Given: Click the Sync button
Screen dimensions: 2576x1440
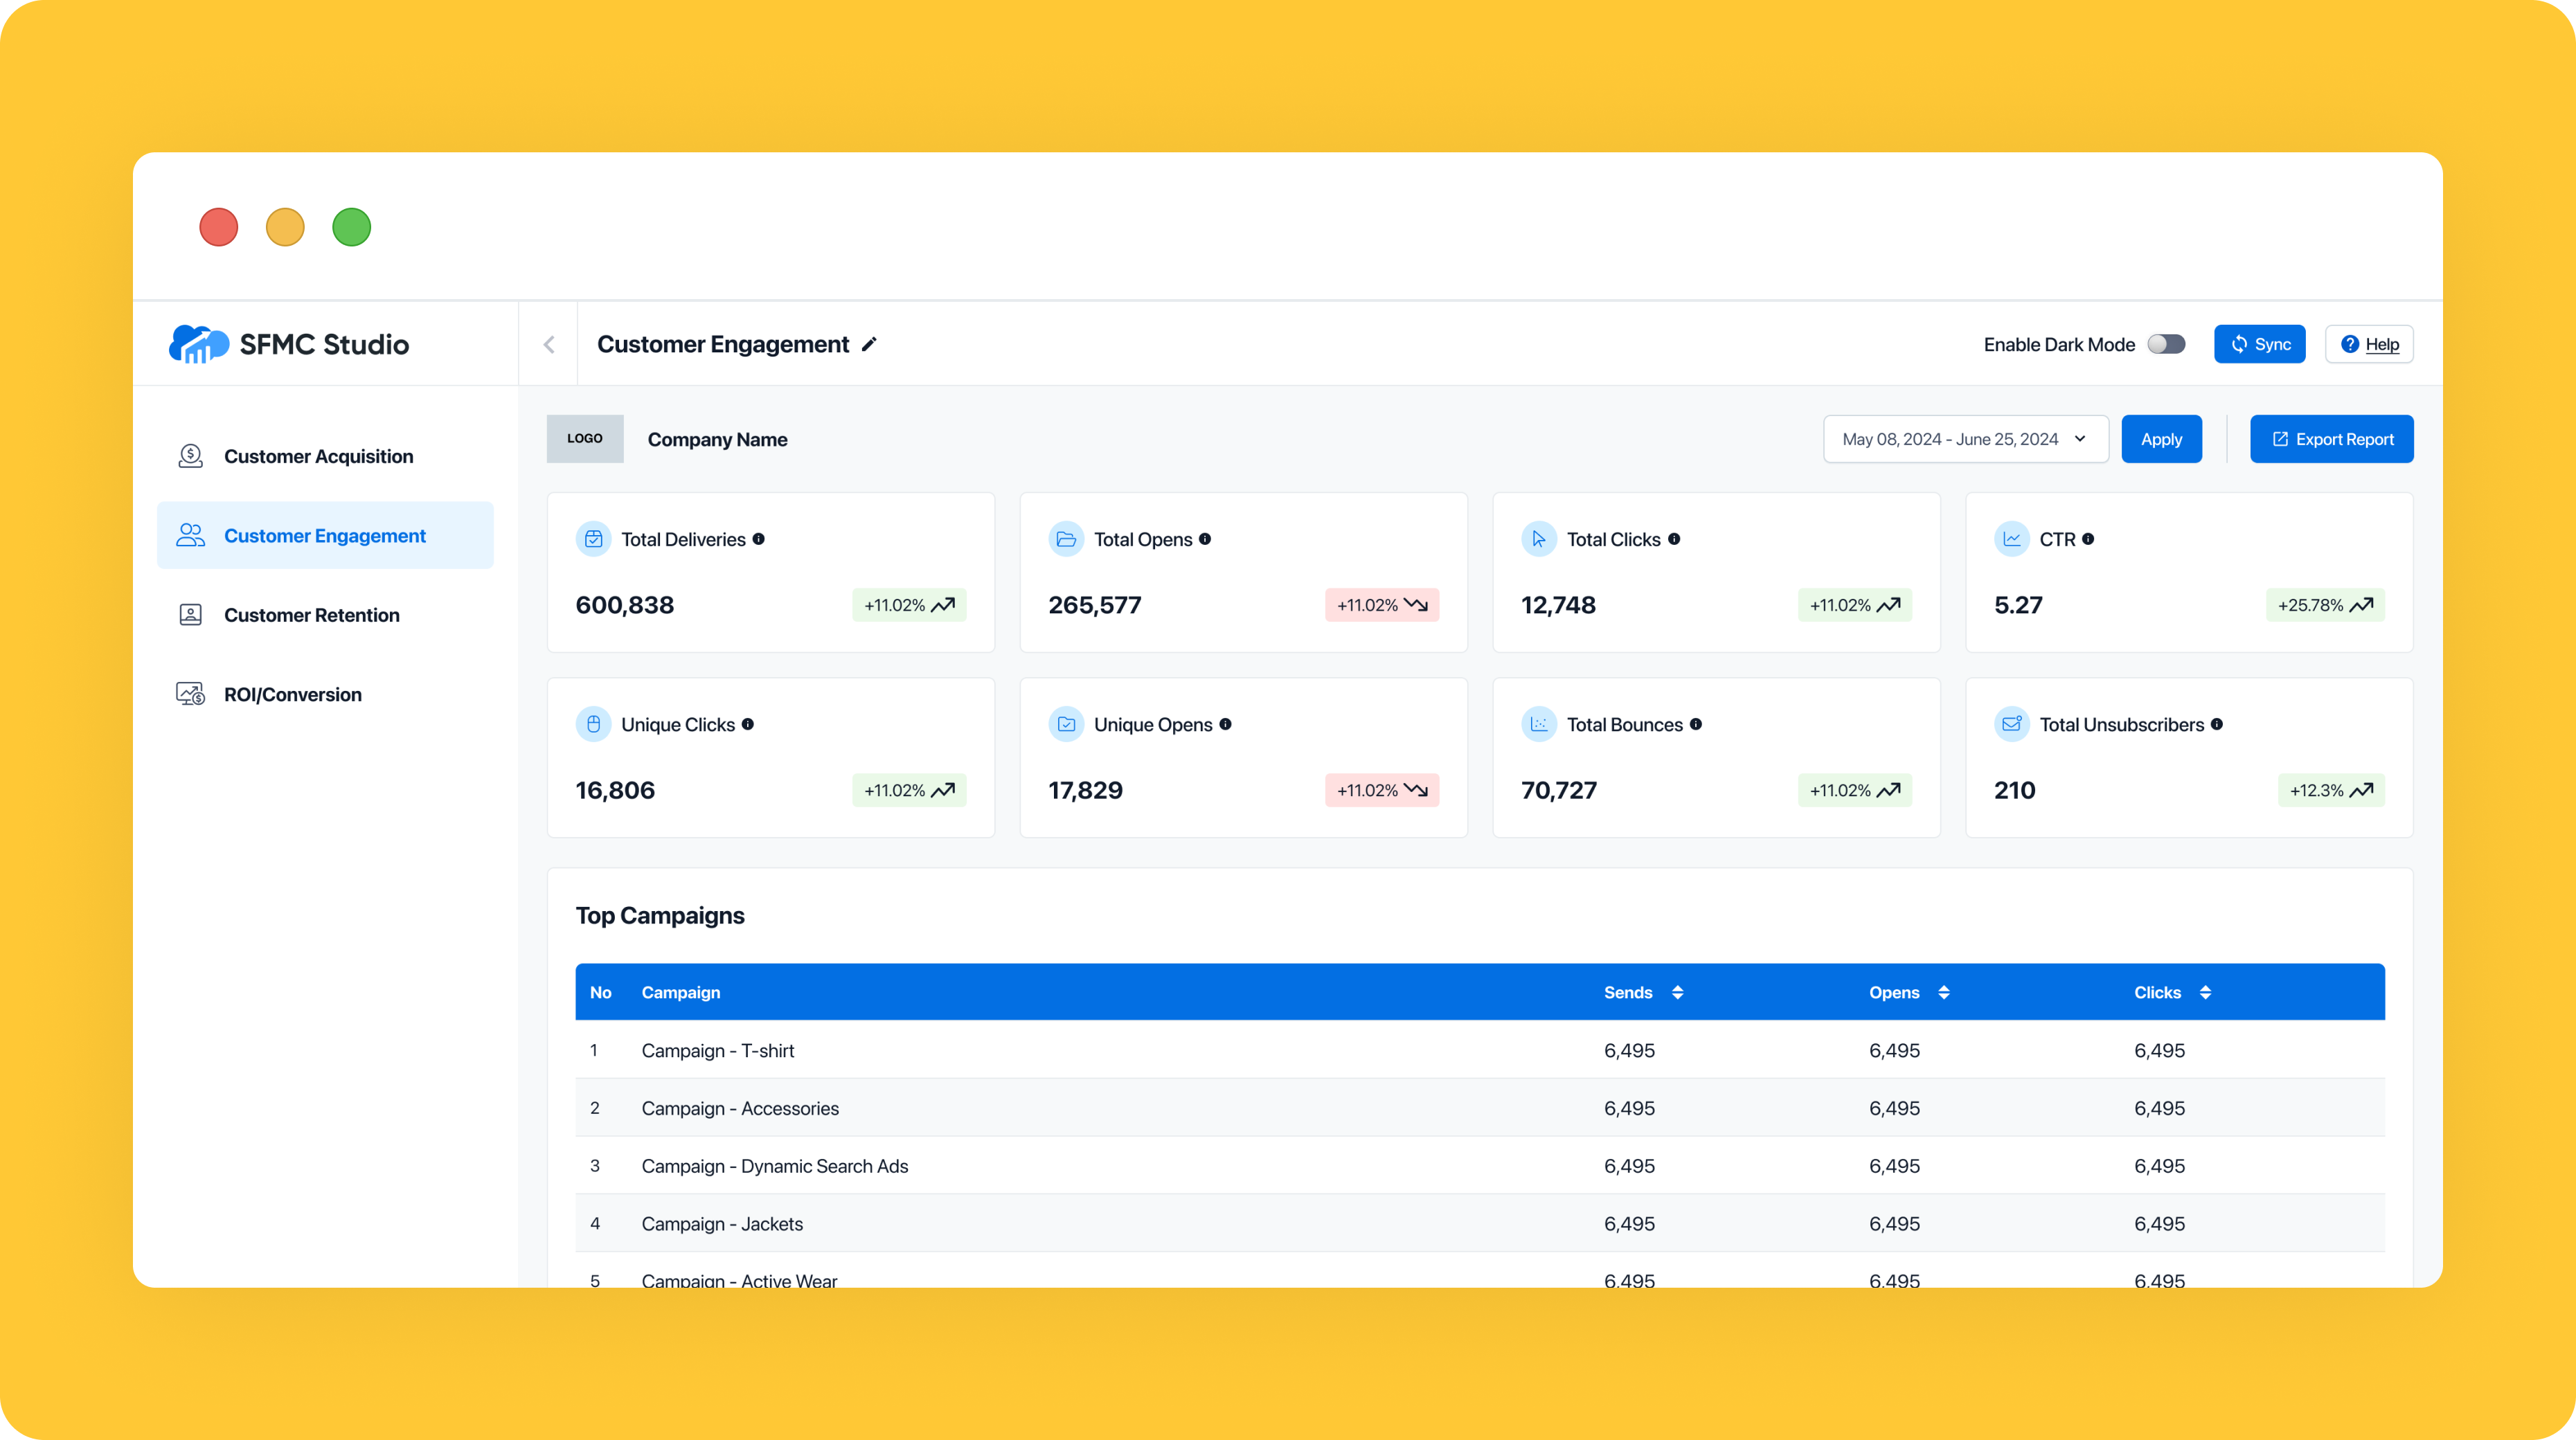Looking at the screenshot, I should coord(2259,344).
